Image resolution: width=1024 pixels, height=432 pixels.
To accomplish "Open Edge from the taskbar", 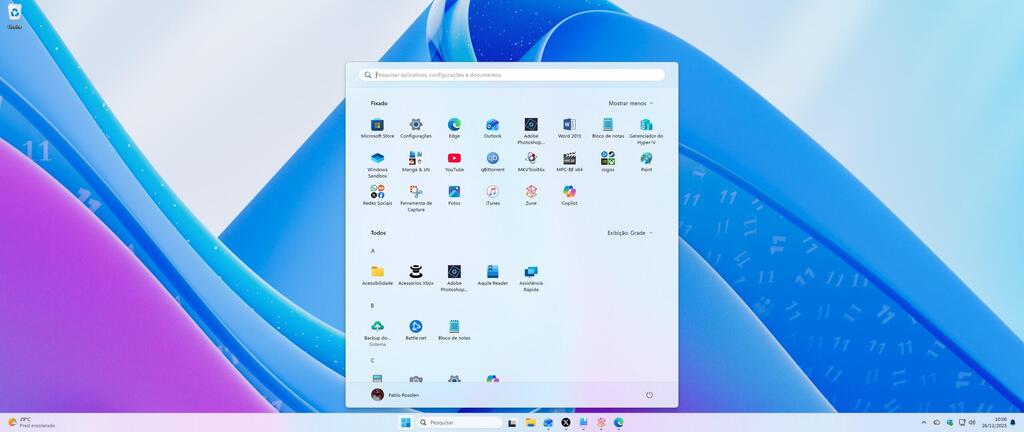I will [x=618, y=422].
